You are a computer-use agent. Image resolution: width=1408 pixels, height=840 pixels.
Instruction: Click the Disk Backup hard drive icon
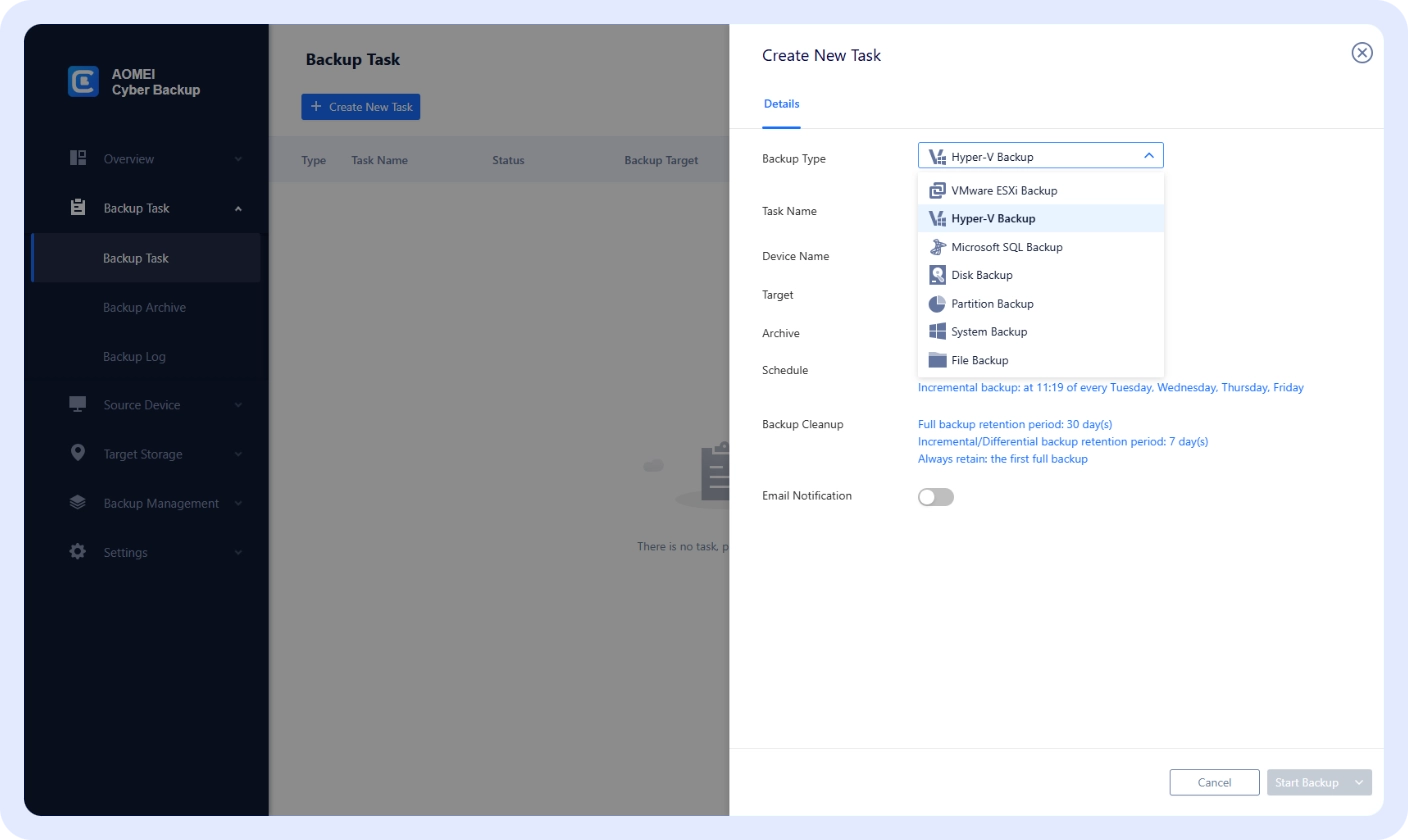click(x=937, y=275)
